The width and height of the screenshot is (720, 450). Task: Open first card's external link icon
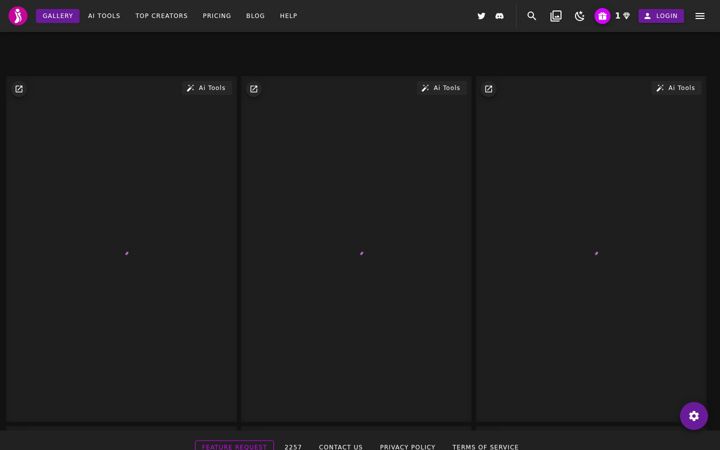click(19, 89)
